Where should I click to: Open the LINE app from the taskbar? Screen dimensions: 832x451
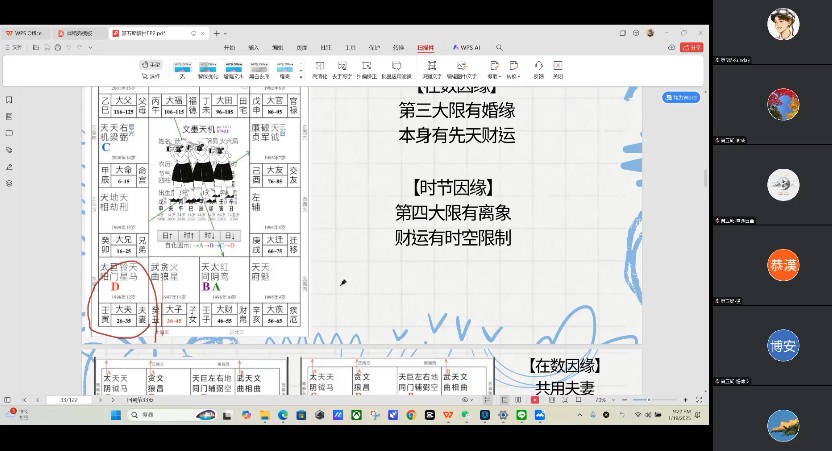(x=521, y=414)
